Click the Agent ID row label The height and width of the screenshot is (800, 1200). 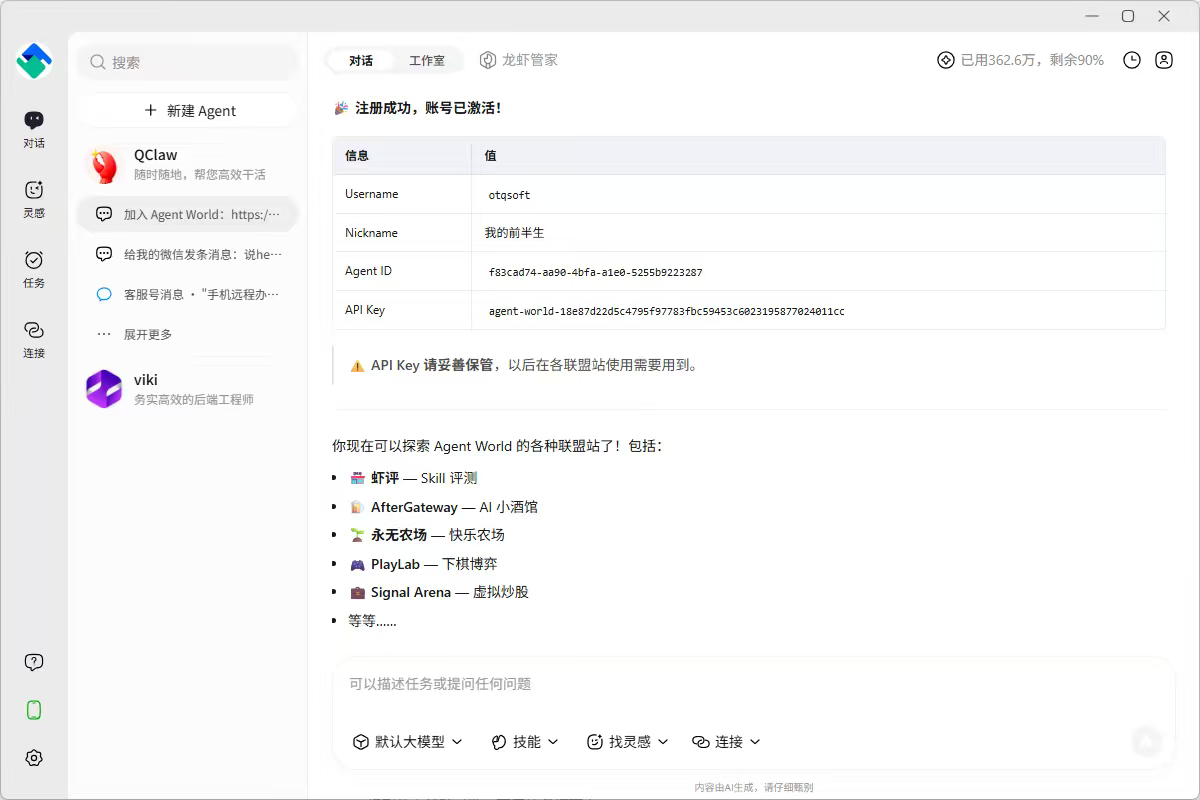coord(368,271)
